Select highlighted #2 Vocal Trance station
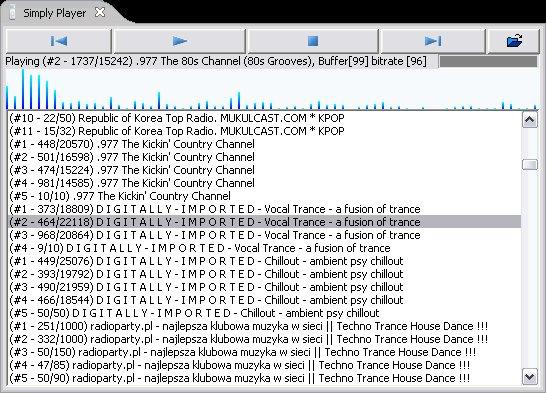Viewport: 546px width, 393px height. coord(264,222)
